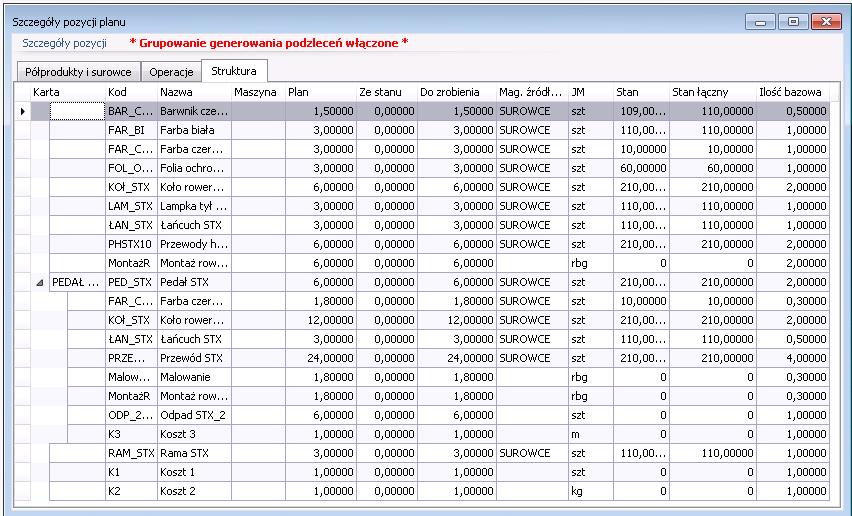The height and width of the screenshot is (516, 852).
Task: Click the Maszyna column header
Action: click(259, 92)
